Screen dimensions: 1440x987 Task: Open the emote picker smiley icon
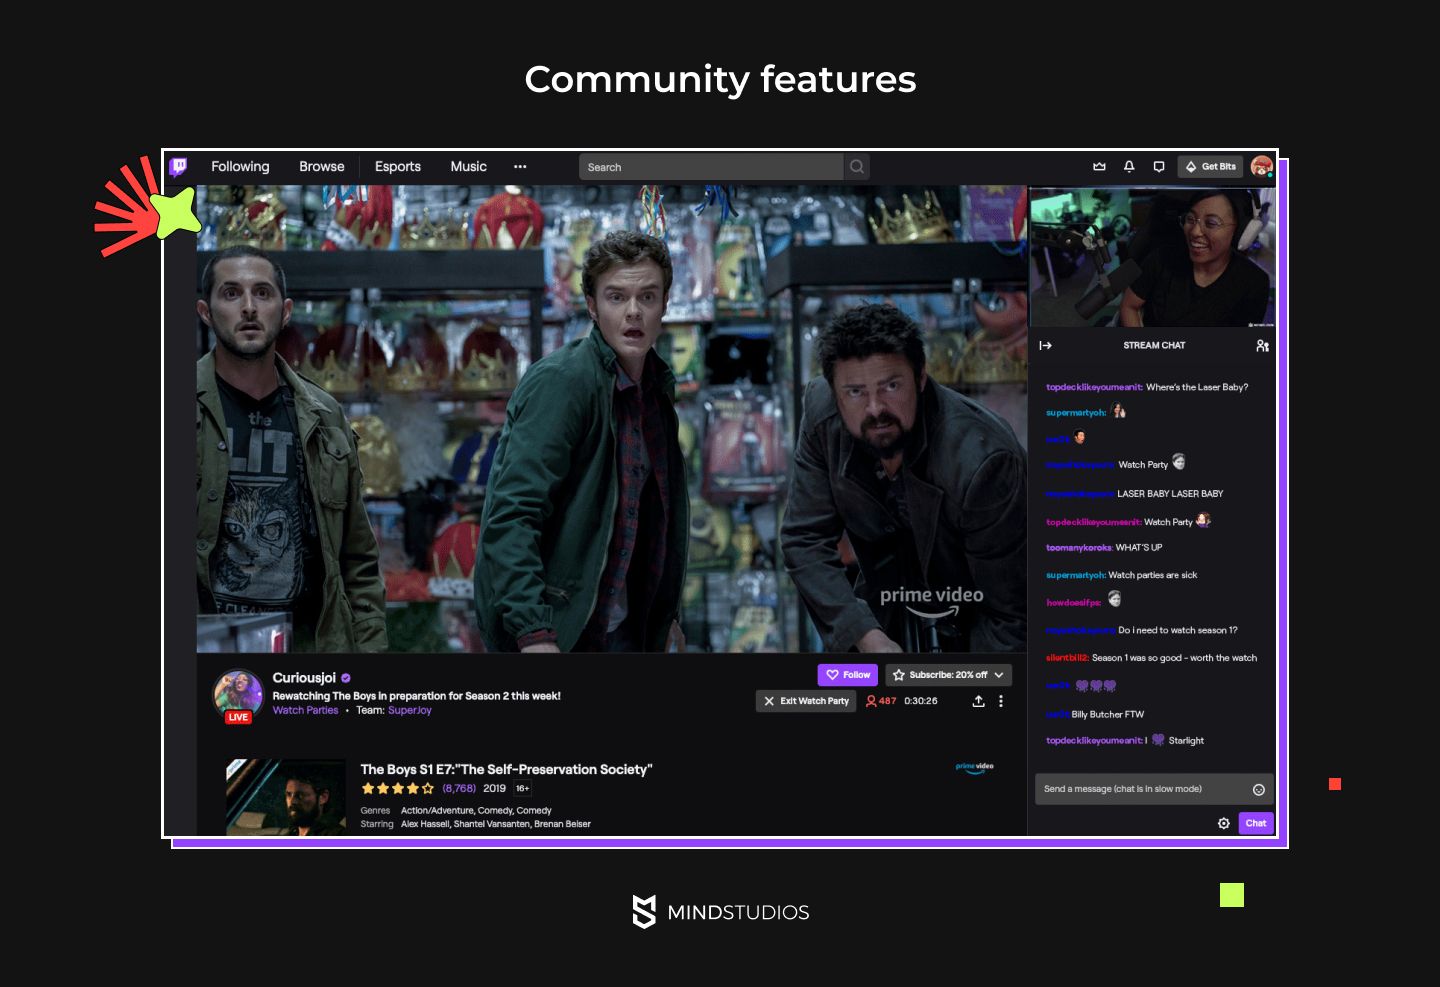pyautogui.click(x=1259, y=790)
